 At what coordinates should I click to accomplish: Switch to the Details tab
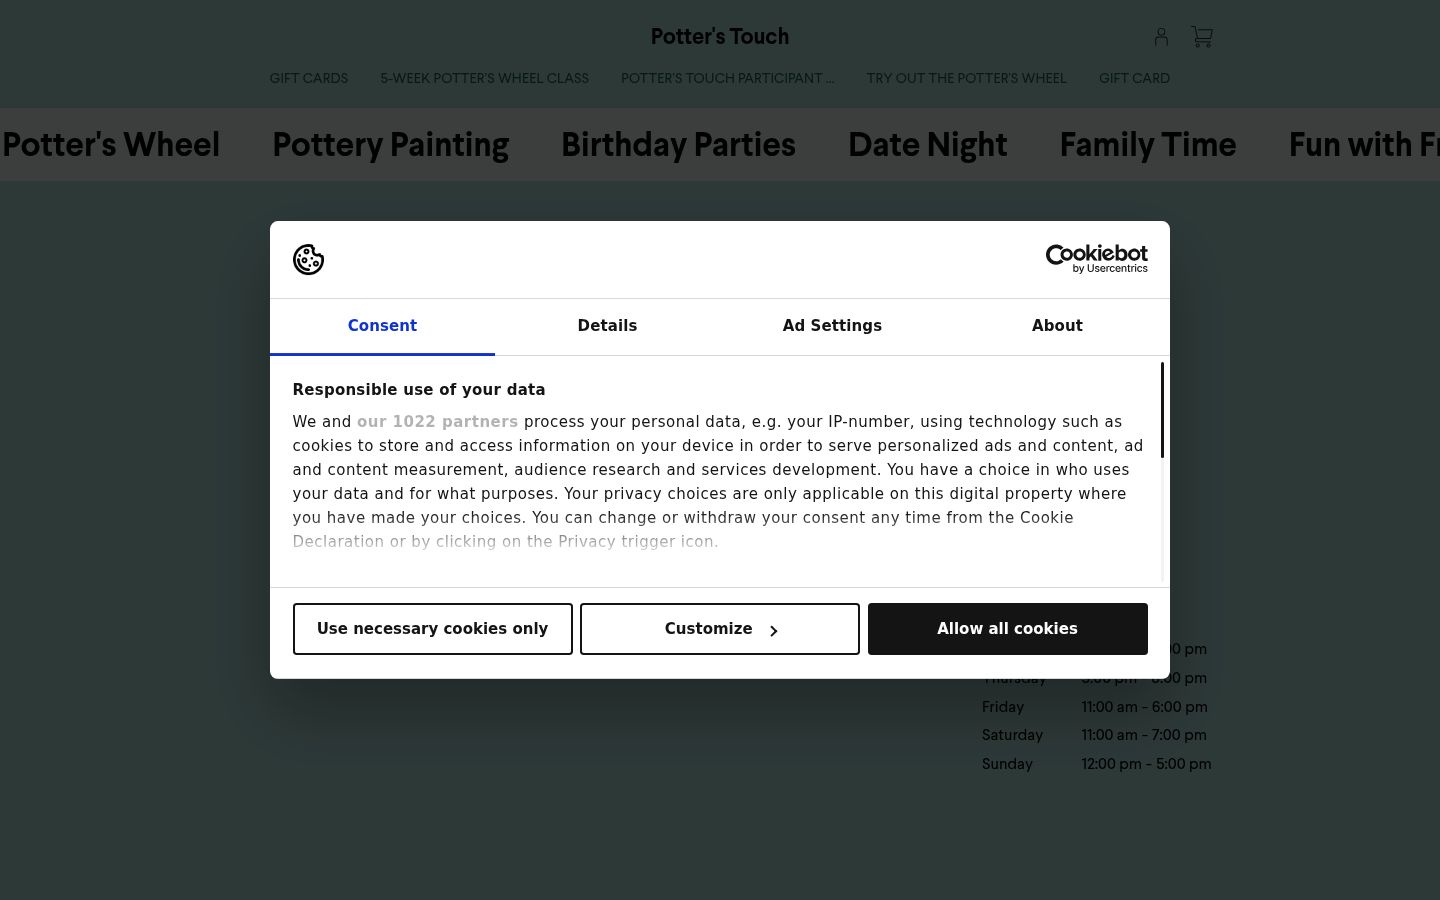click(x=607, y=326)
